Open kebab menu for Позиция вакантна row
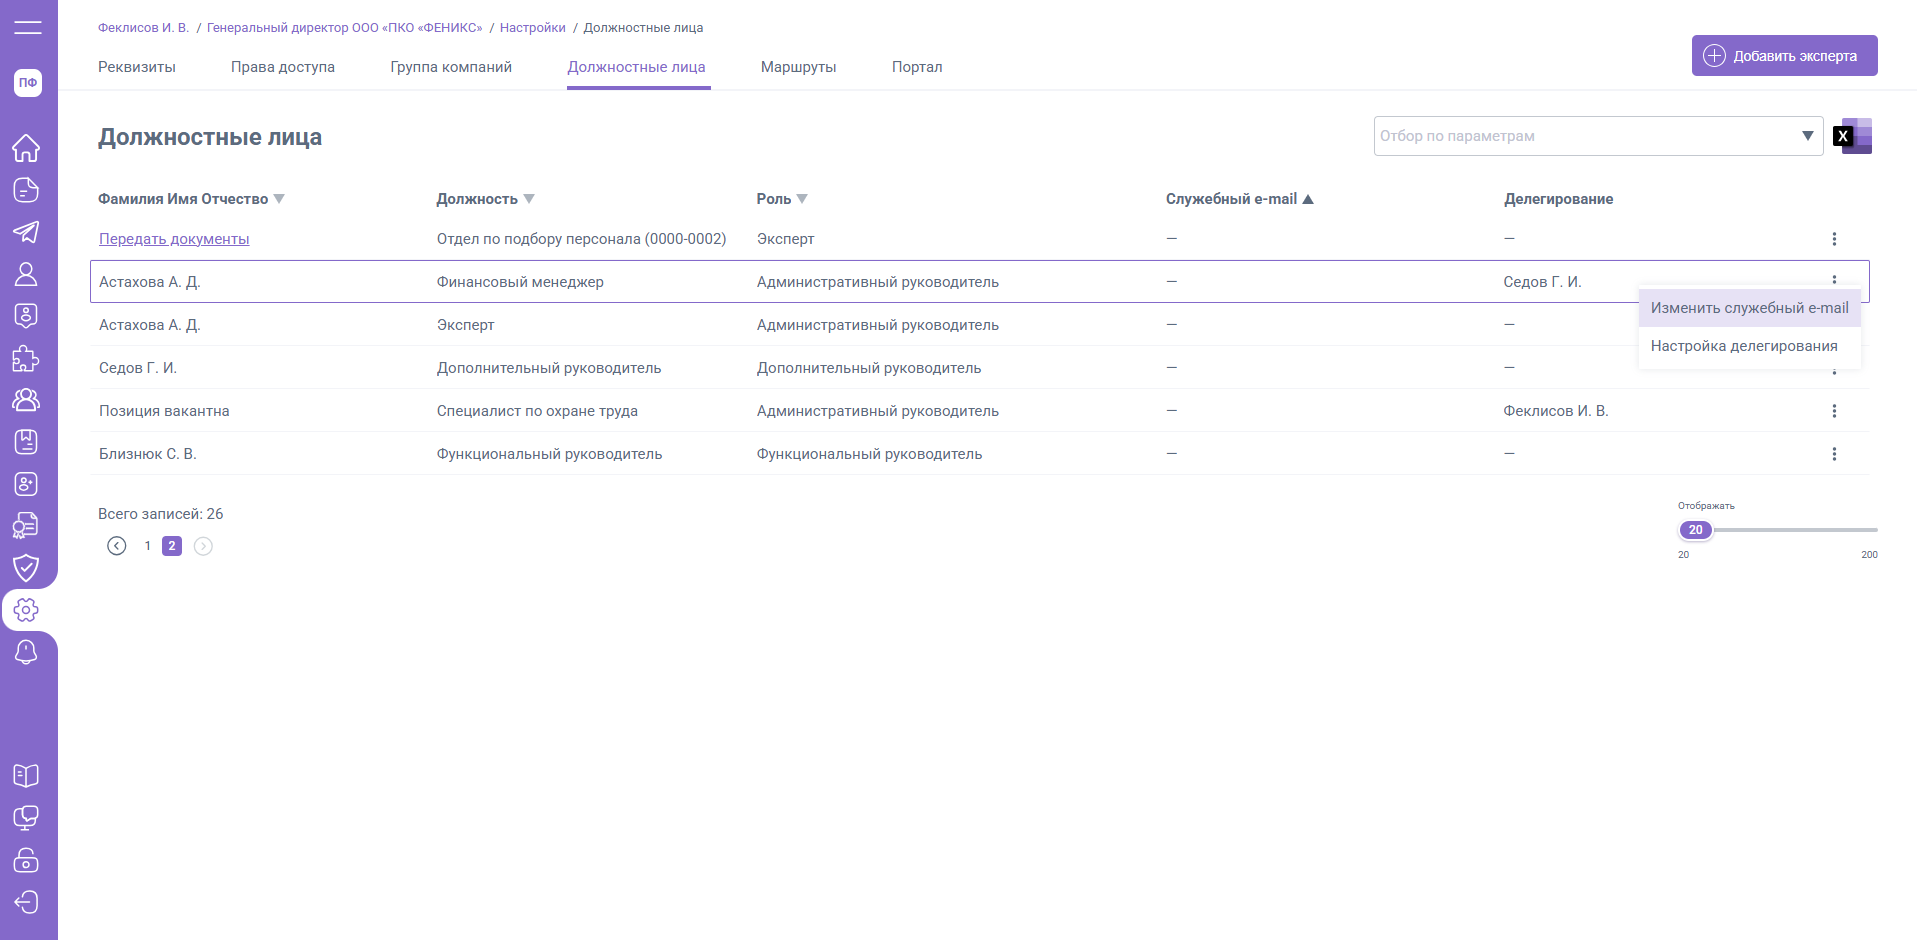Image resolution: width=1917 pixels, height=940 pixels. click(1834, 411)
